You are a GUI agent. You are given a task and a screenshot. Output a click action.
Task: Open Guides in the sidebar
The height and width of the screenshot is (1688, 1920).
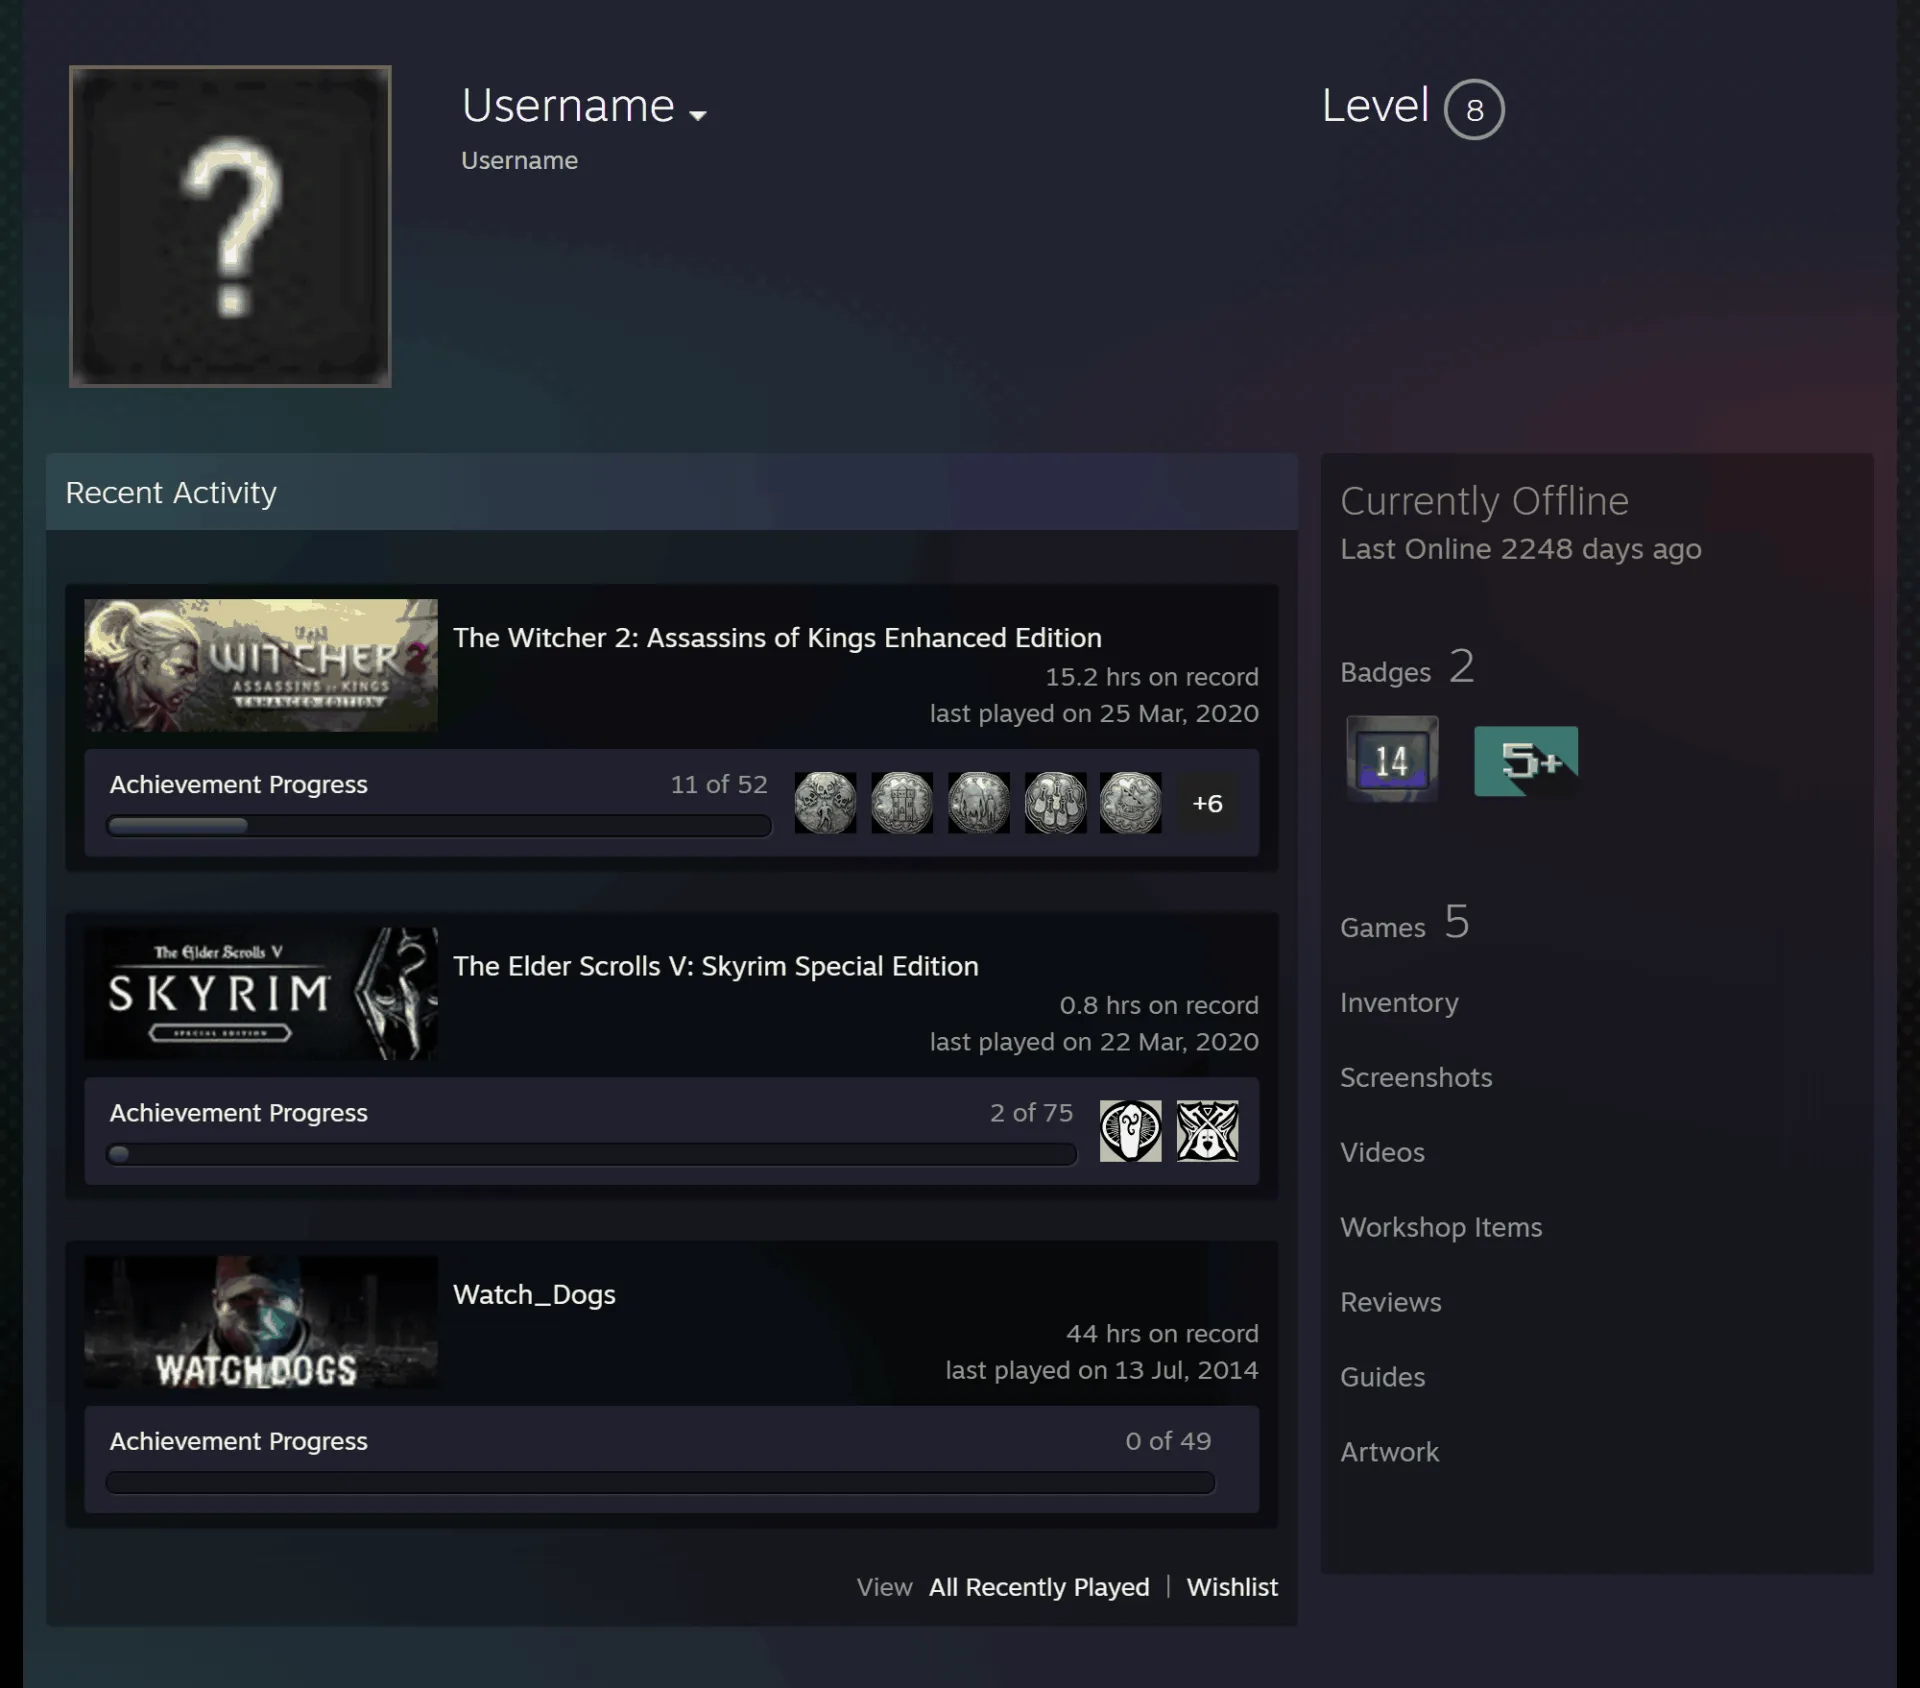[1382, 1378]
